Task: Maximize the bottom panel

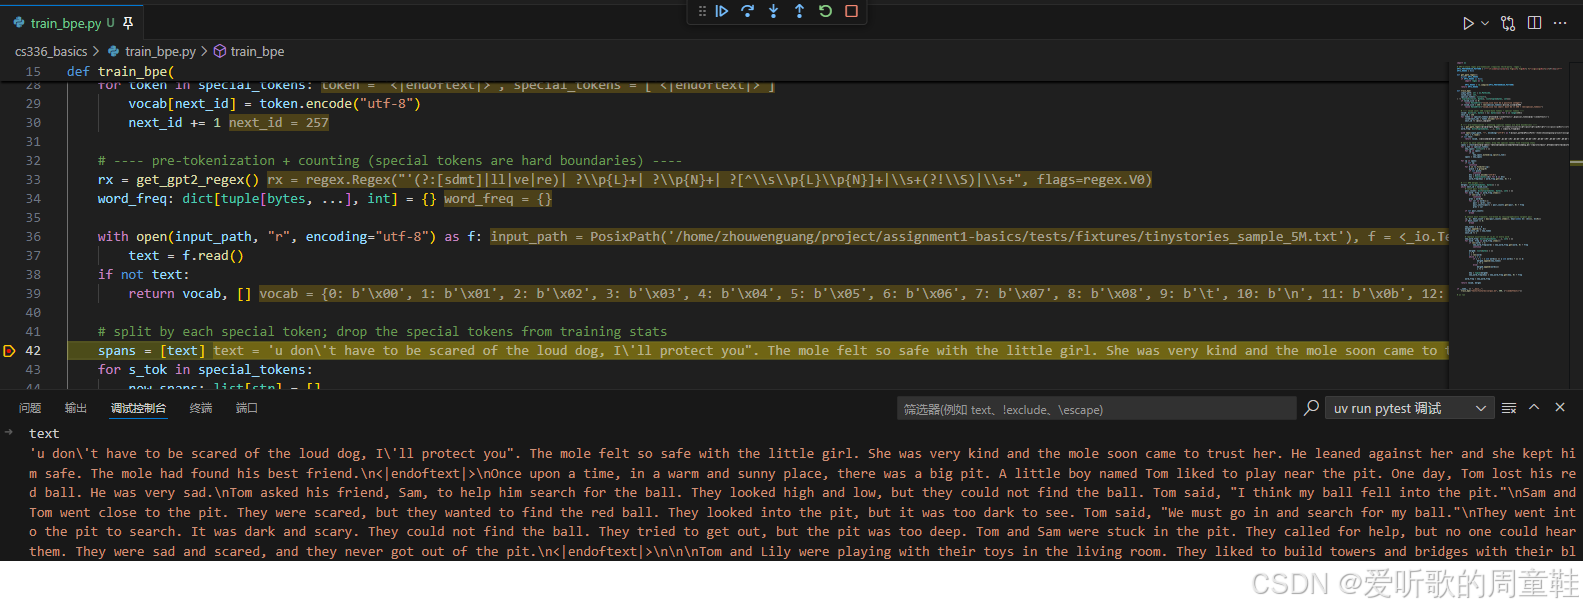Action: tap(1534, 407)
